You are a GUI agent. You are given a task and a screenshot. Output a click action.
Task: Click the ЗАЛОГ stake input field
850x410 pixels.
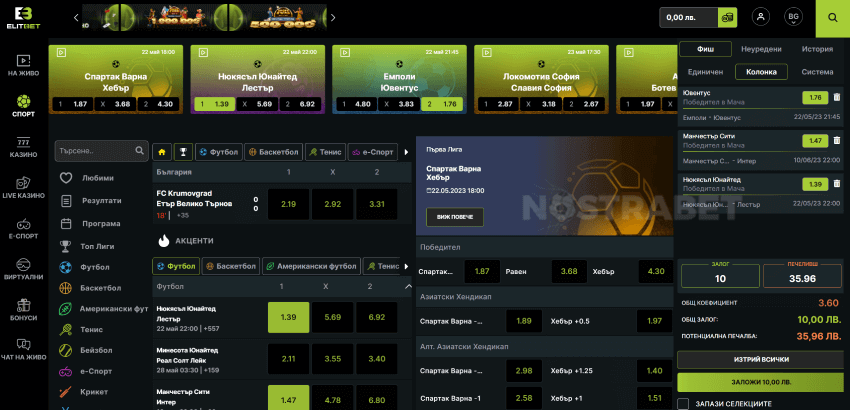720,276
